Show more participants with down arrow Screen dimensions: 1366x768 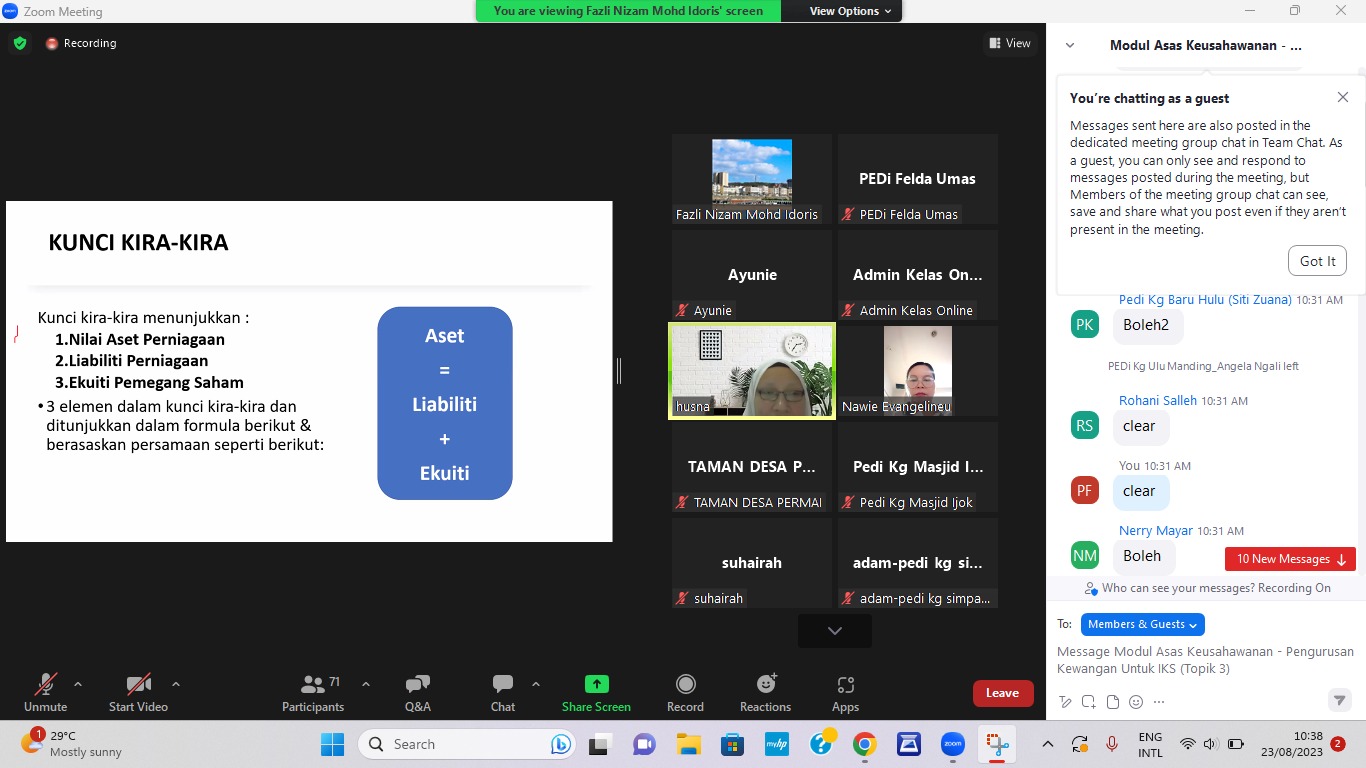coord(835,631)
